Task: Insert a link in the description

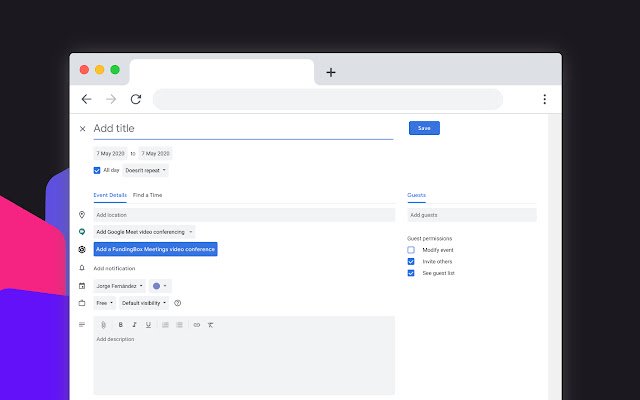Action: coord(197,325)
